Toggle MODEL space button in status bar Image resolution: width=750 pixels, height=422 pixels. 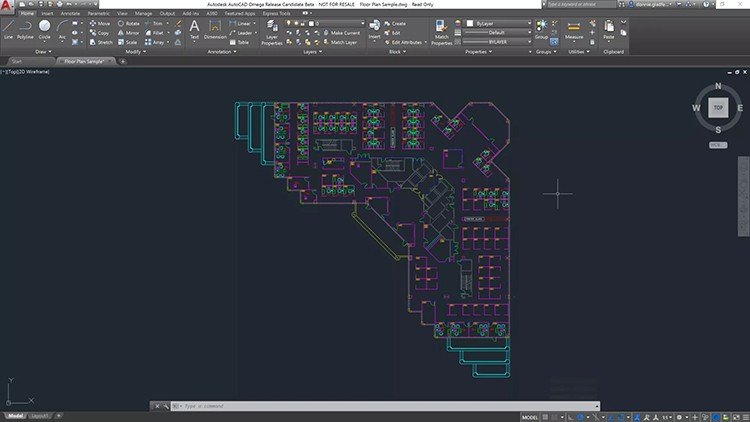(x=530, y=417)
